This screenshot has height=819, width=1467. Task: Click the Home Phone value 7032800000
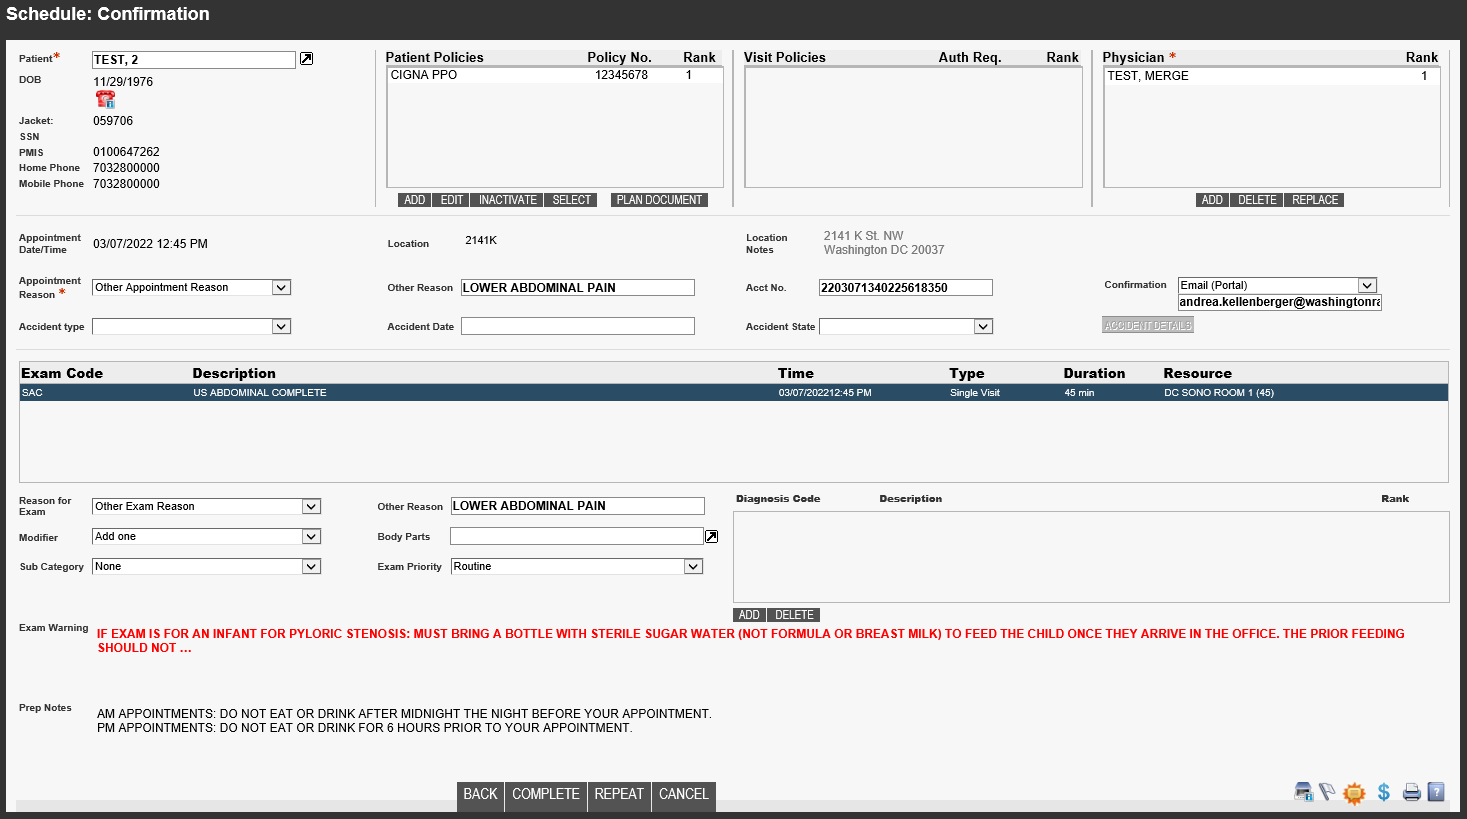126,168
